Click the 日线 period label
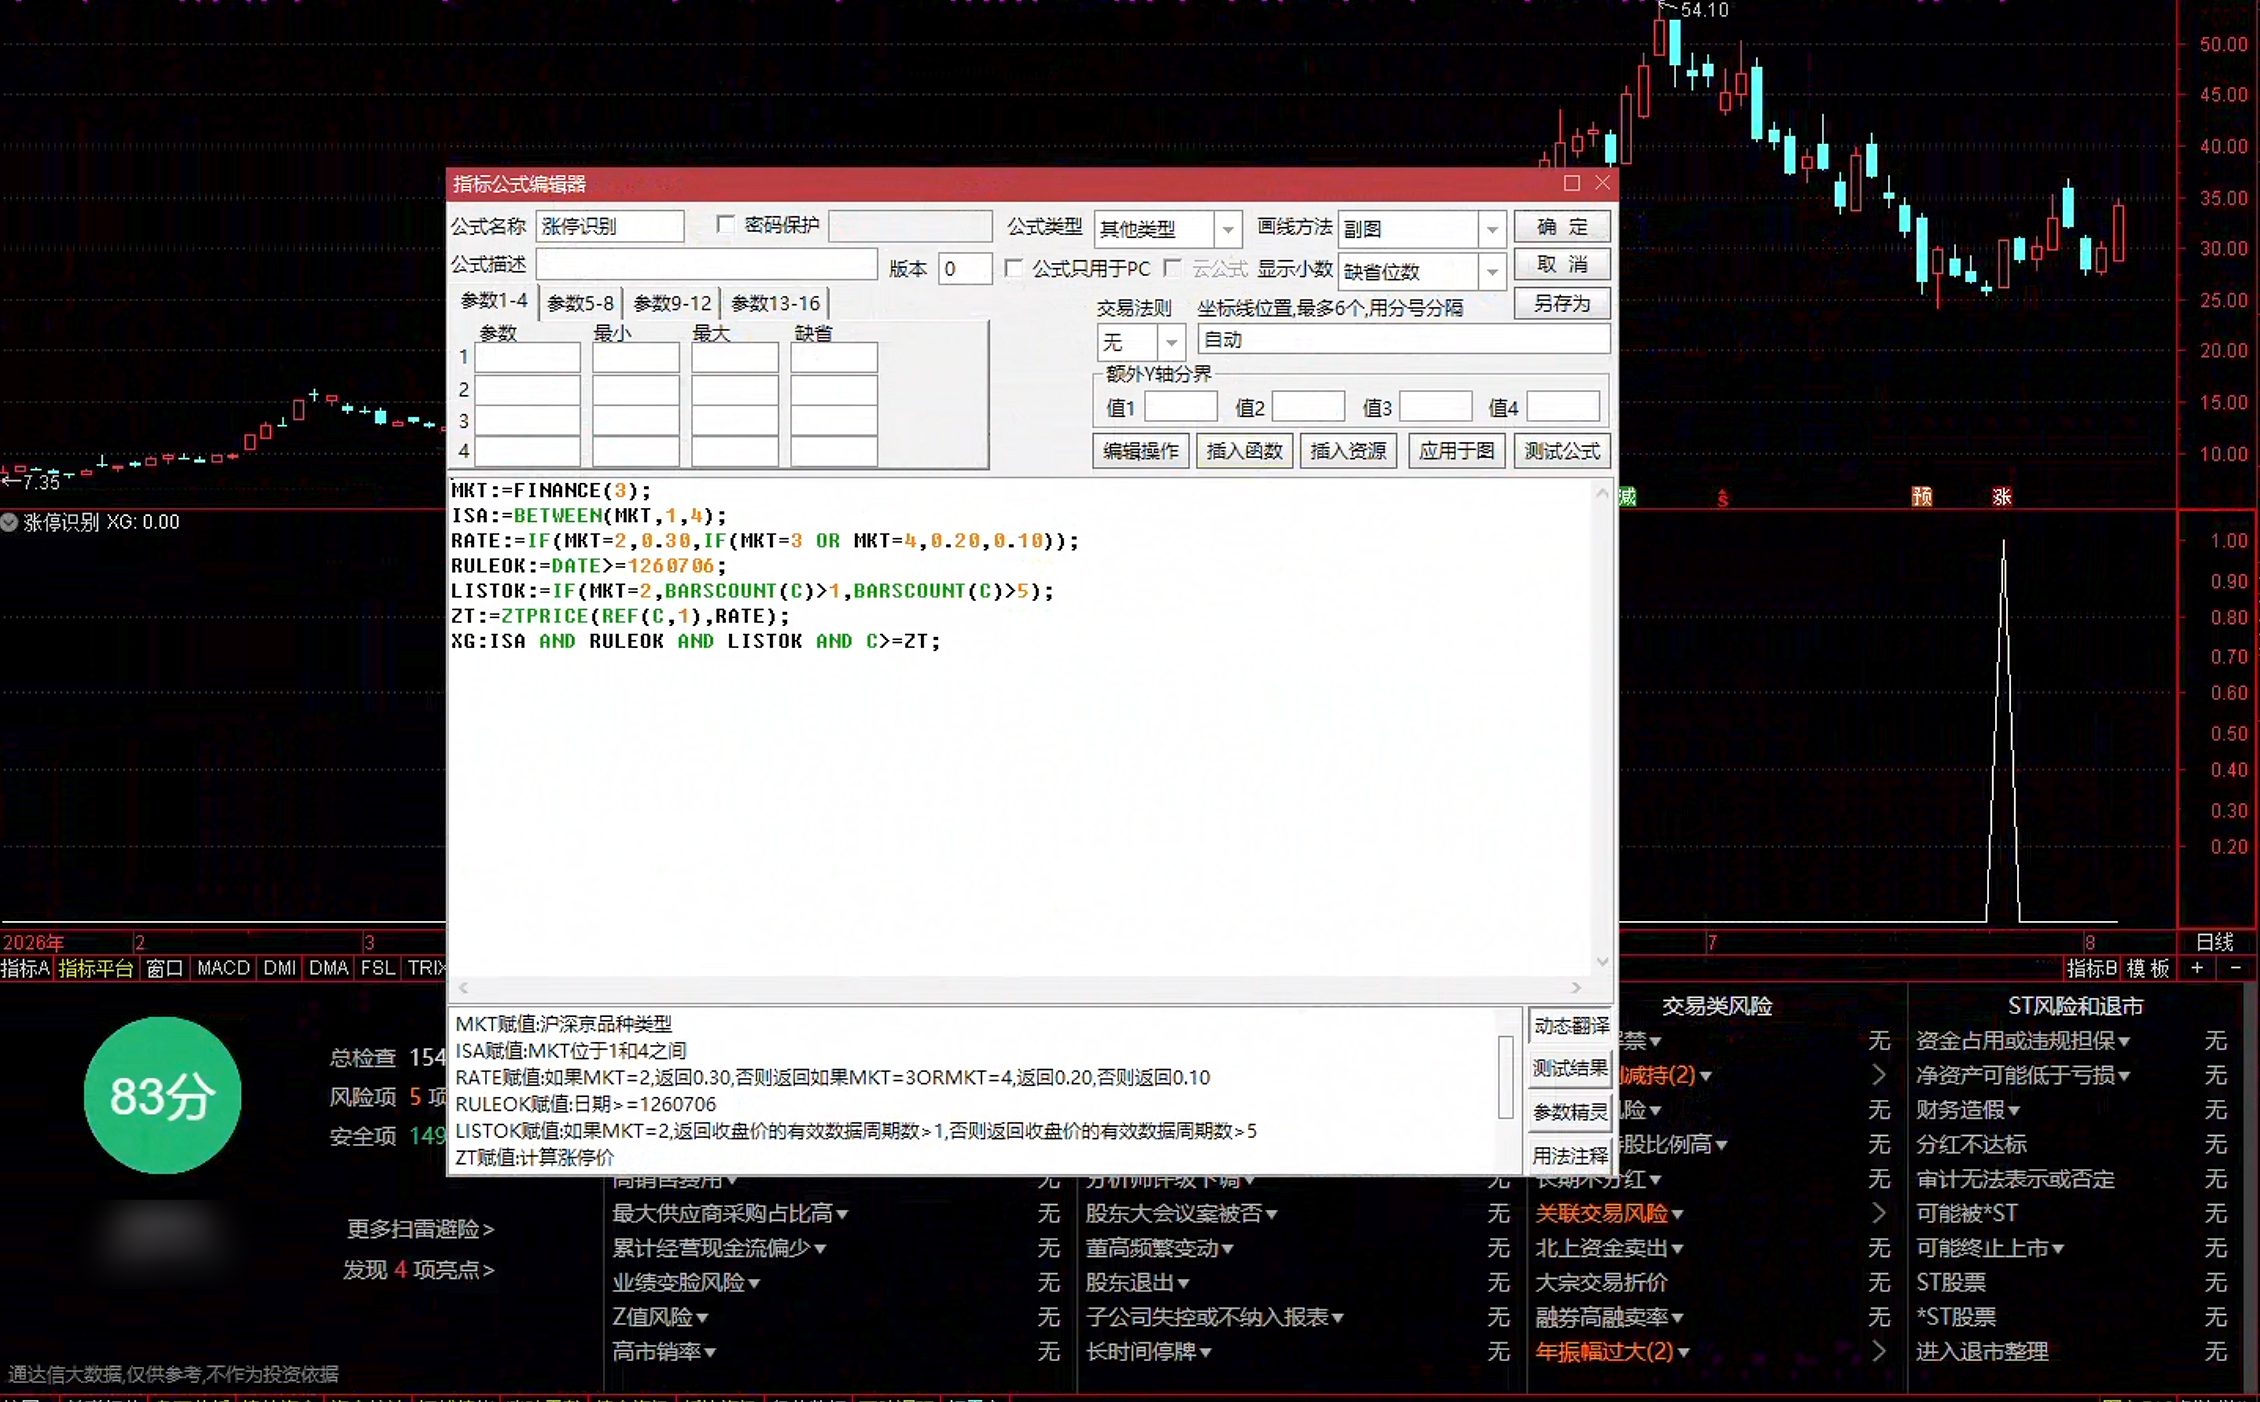This screenshot has height=1402, width=2260. point(2214,942)
